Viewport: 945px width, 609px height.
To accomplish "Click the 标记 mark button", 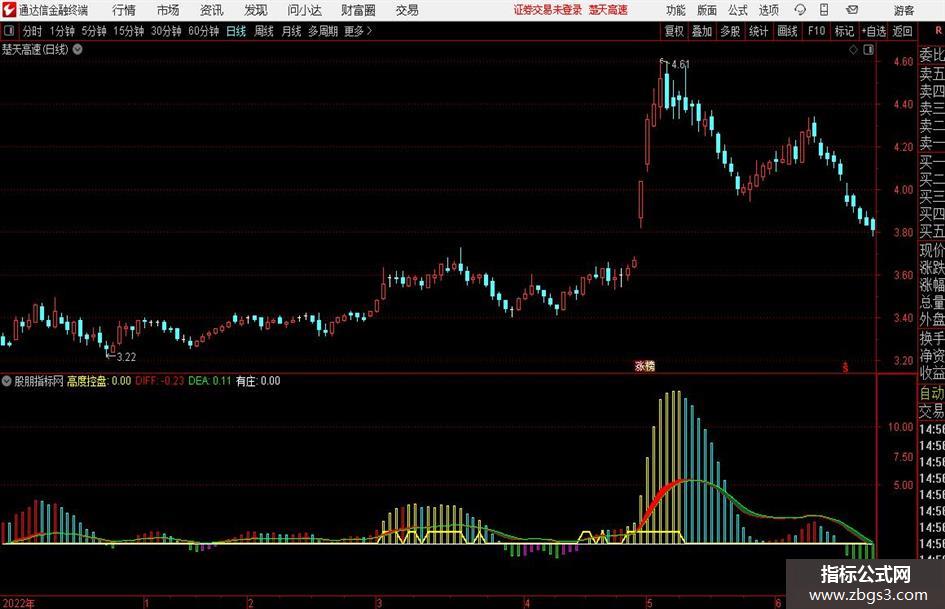I will pos(844,31).
